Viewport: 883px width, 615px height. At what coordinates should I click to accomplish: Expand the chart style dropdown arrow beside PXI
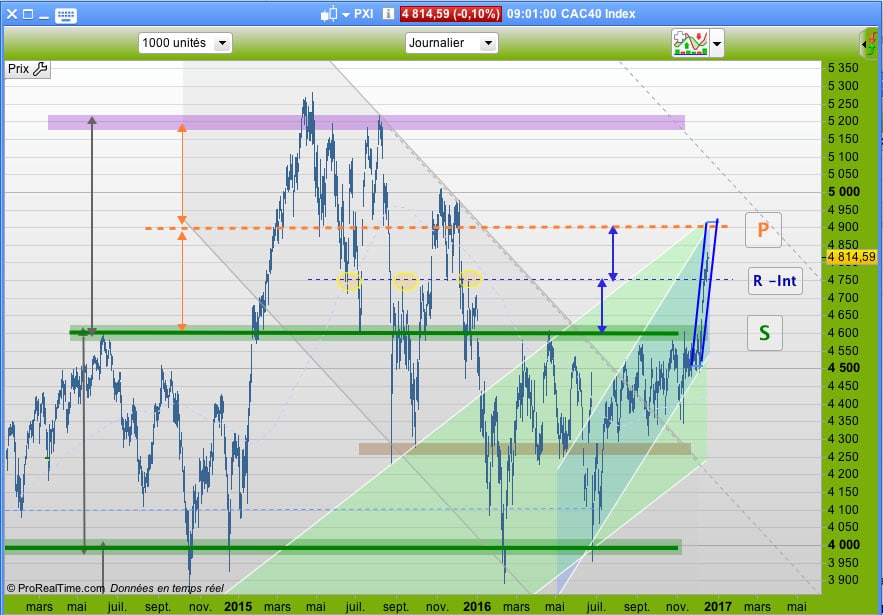[346, 15]
